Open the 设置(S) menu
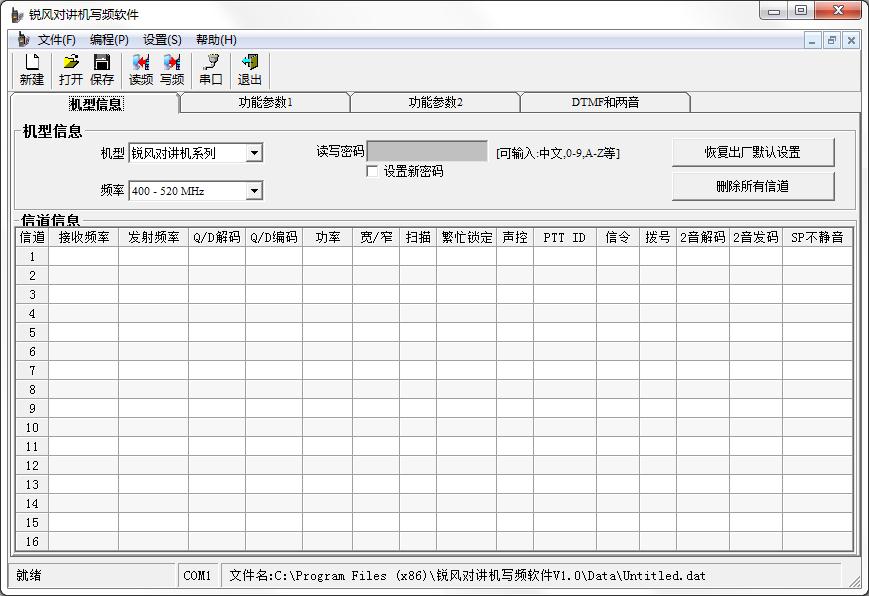The image size is (869, 596). pyautogui.click(x=162, y=40)
